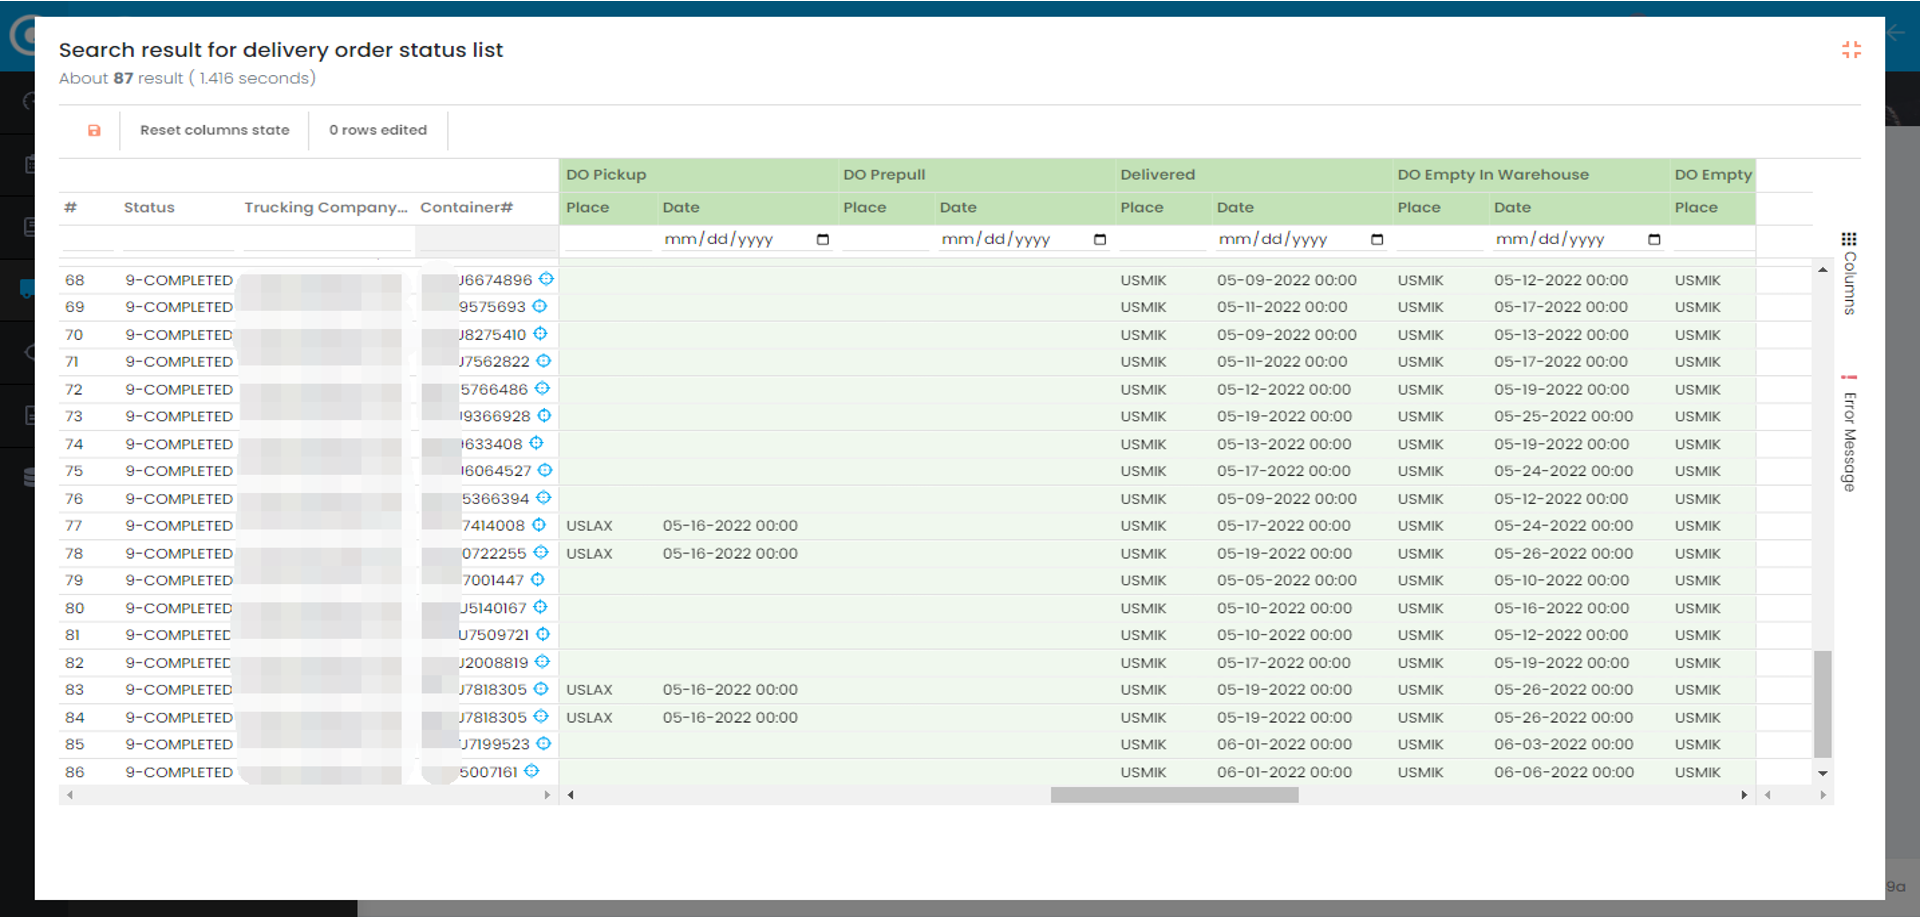Click the locate icon for container row 85

click(x=544, y=744)
